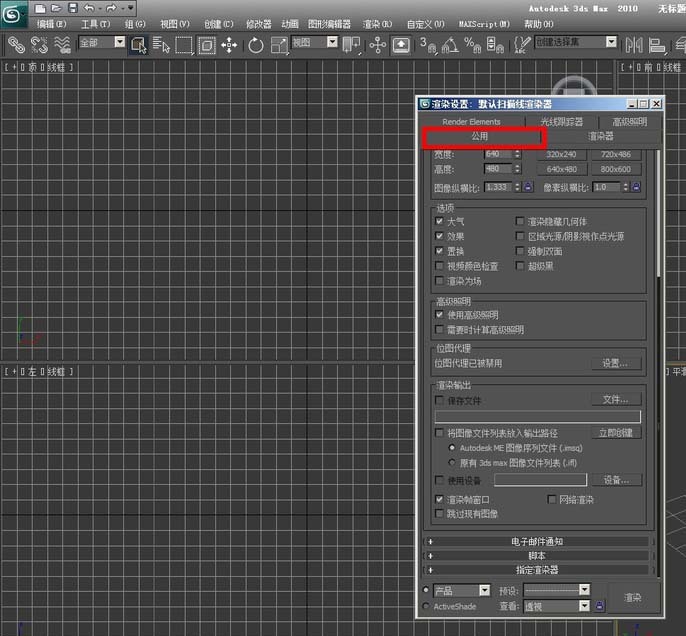Image resolution: width=686 pixels, height=636 pixels.
Task: Activate the Select and Move tool
Action: point(229,45)
